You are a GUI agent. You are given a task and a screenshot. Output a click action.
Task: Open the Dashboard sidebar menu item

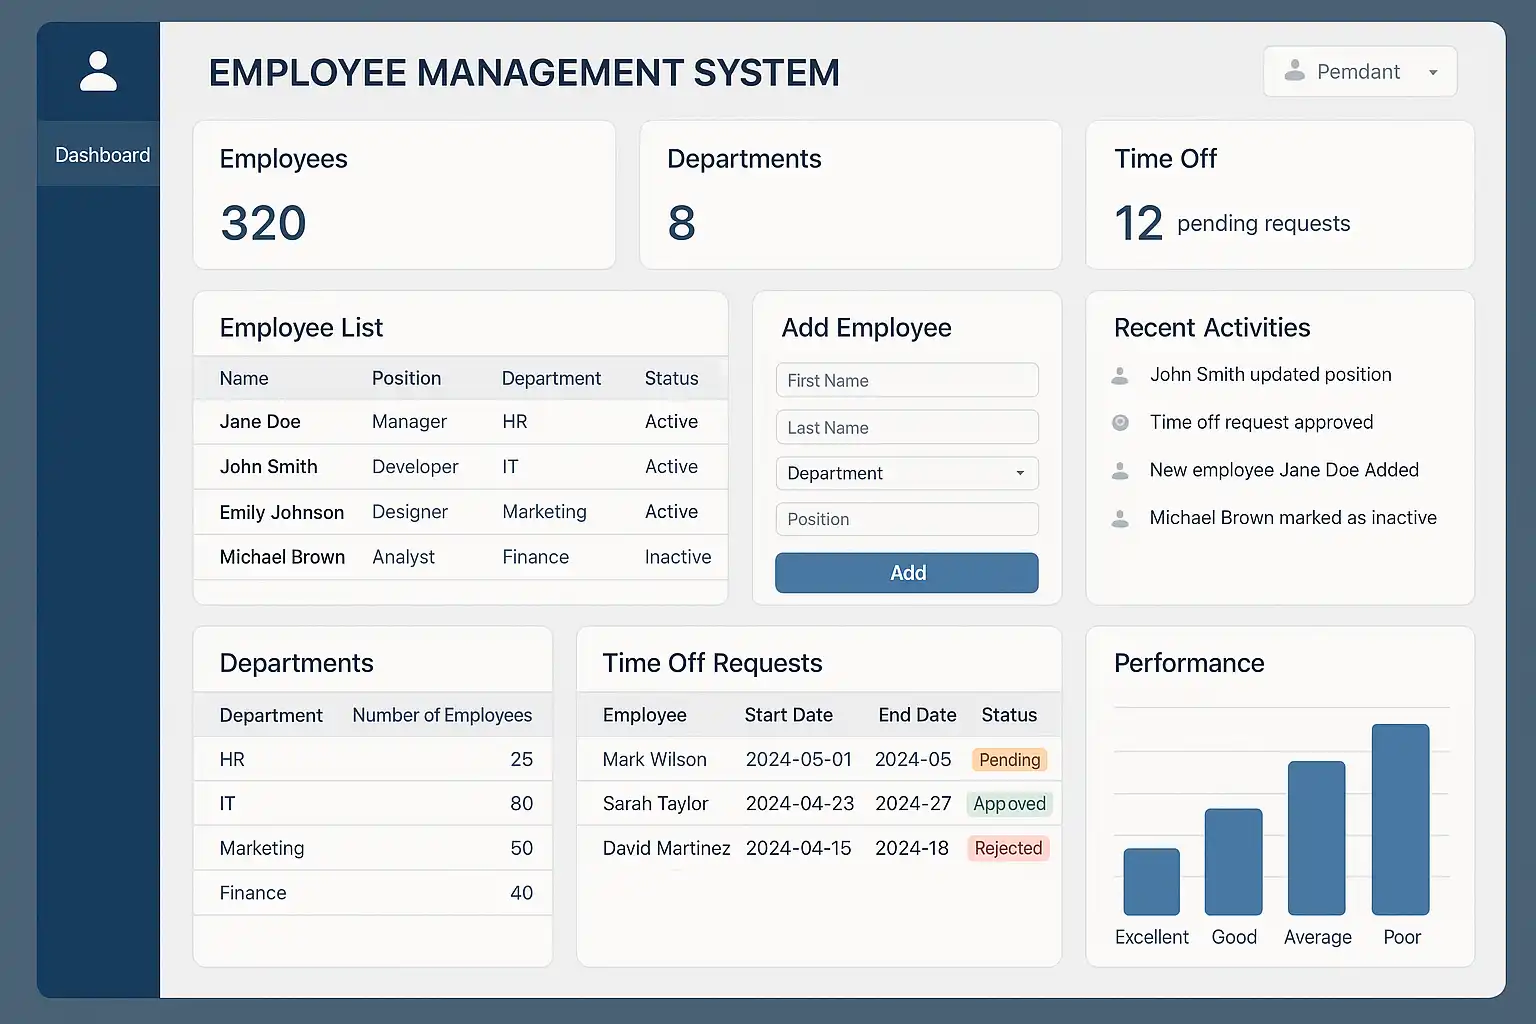(101, 155)
